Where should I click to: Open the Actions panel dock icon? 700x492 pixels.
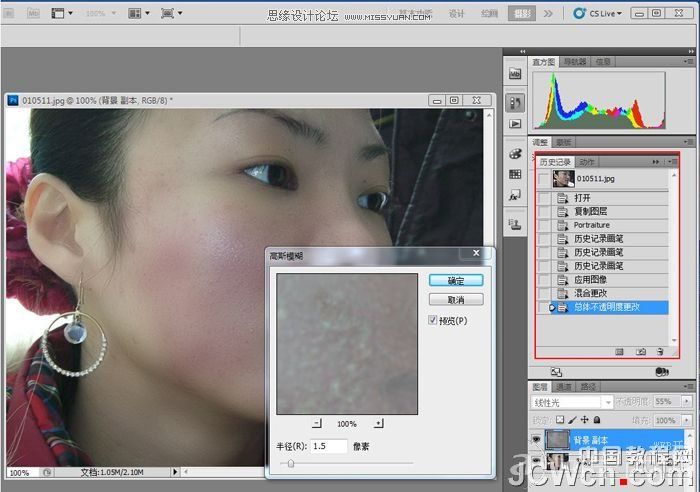coord(515,124)
